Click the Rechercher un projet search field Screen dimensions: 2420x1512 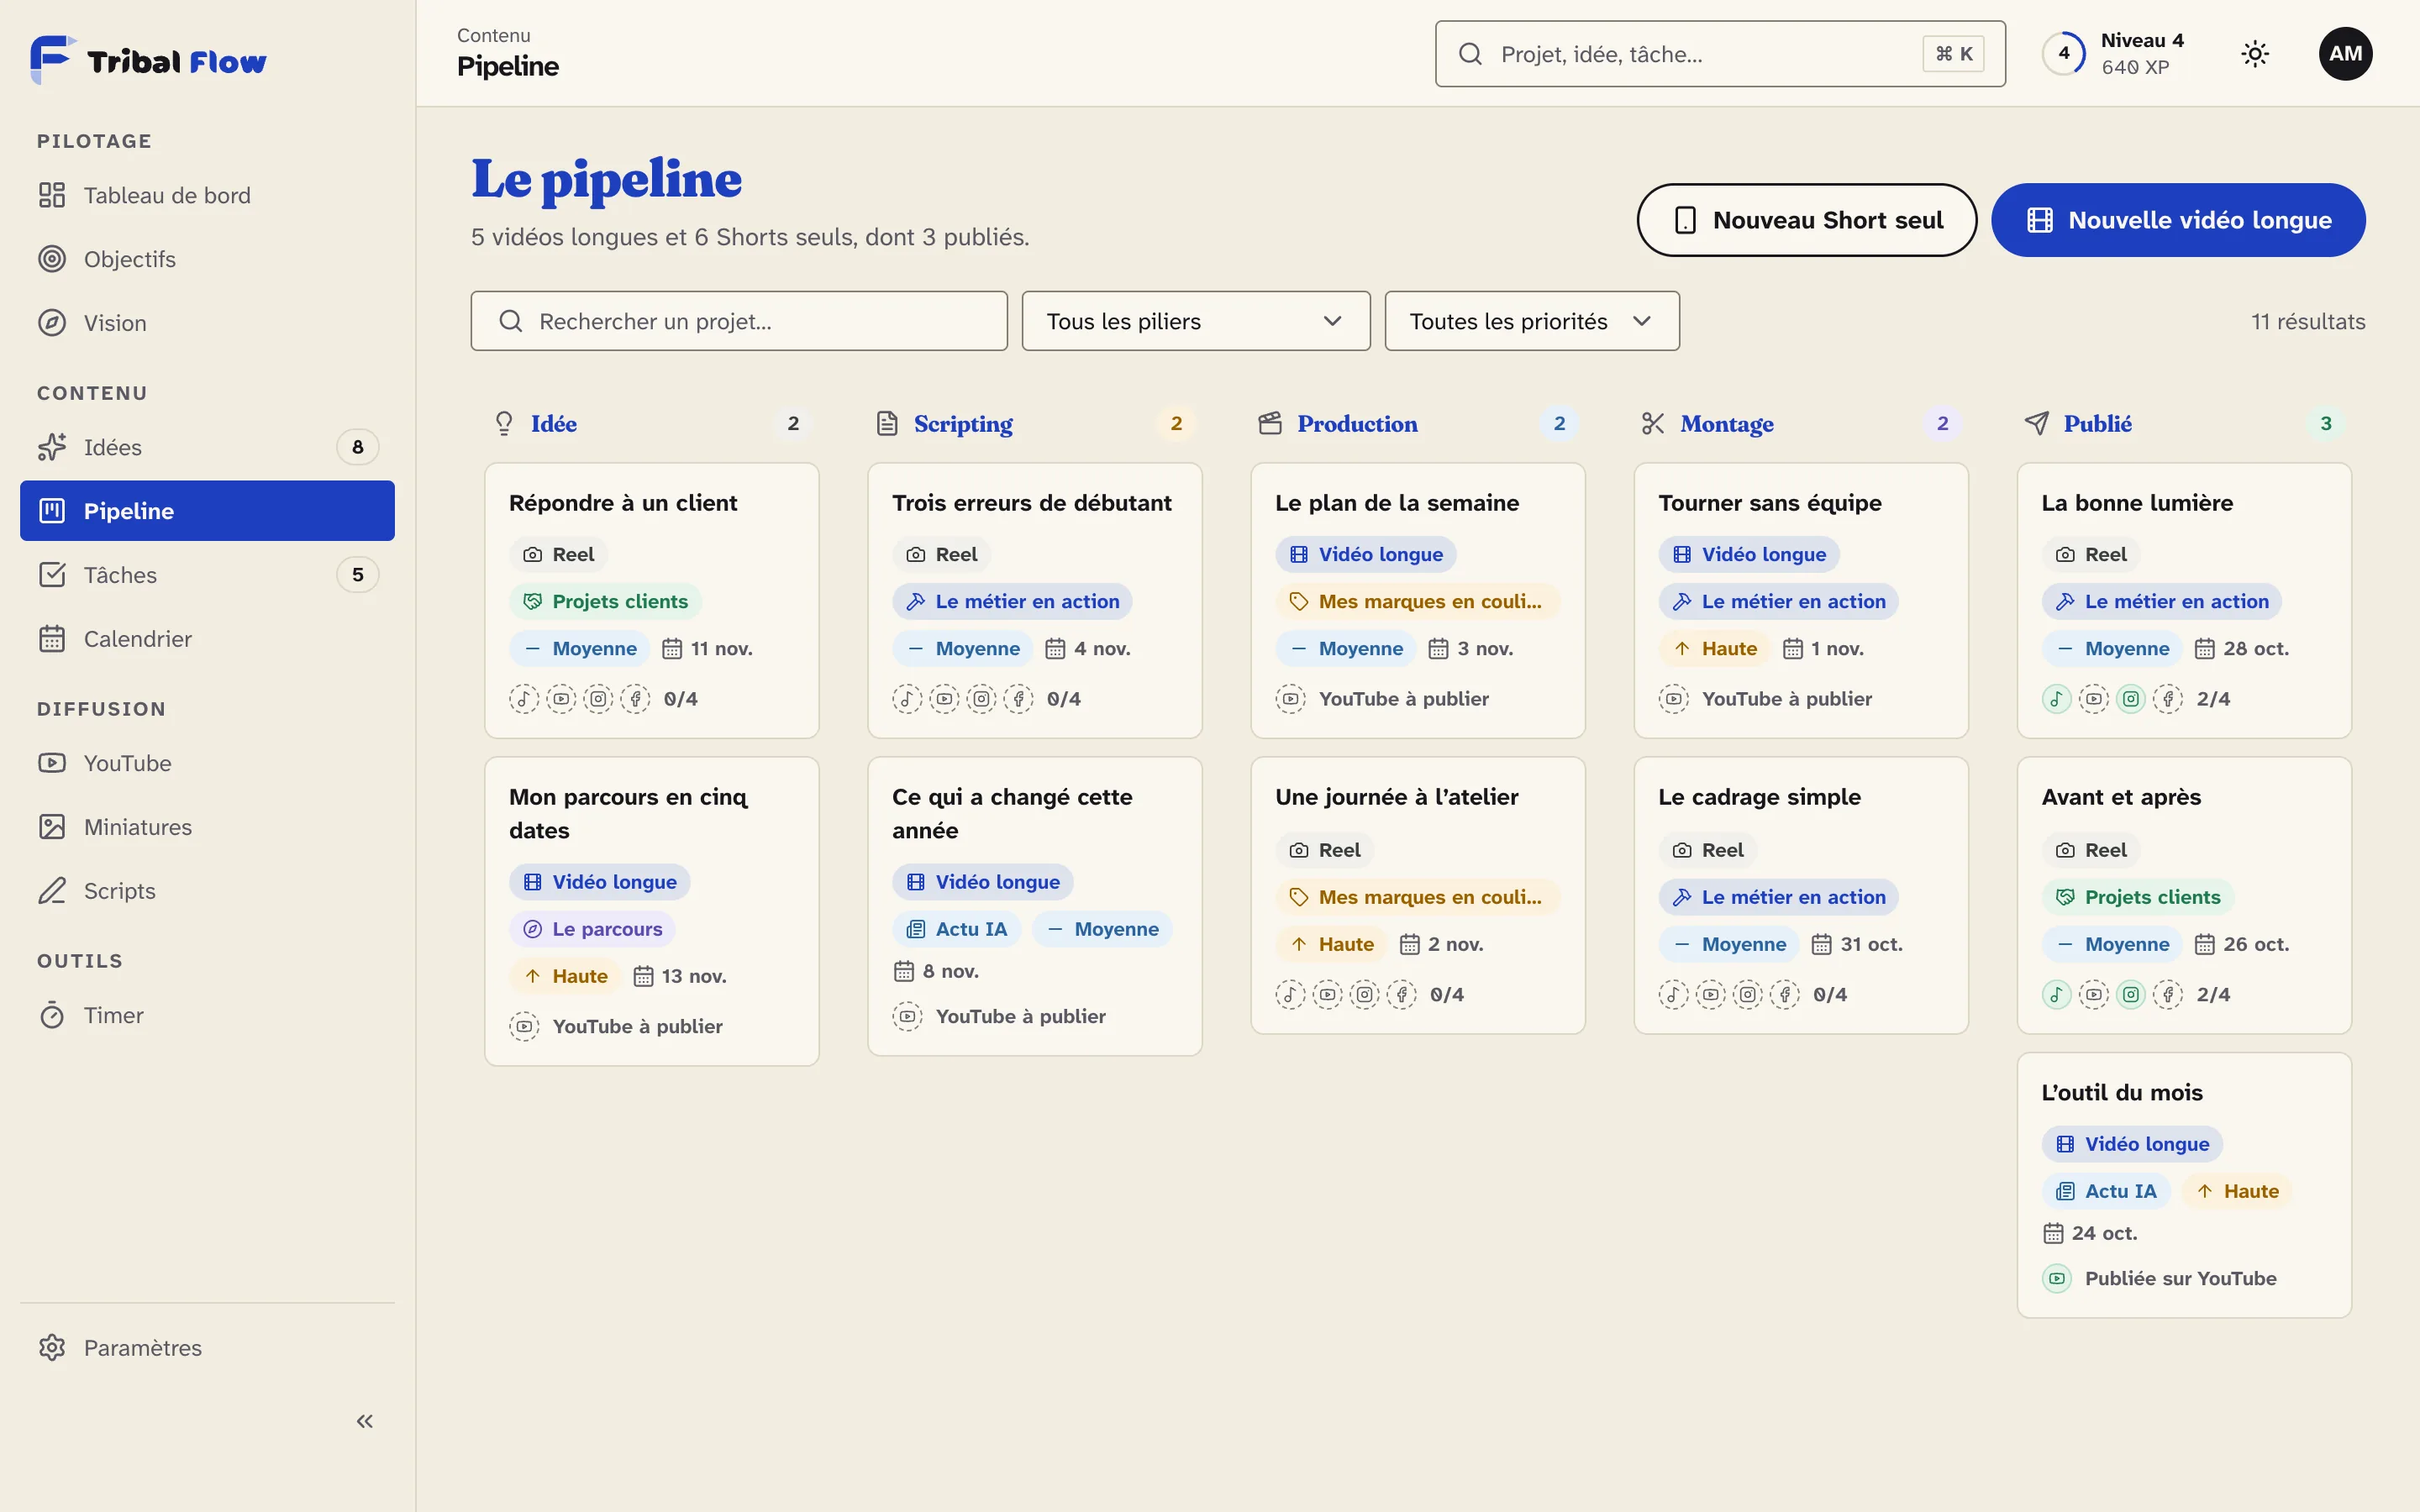[739, 321]
